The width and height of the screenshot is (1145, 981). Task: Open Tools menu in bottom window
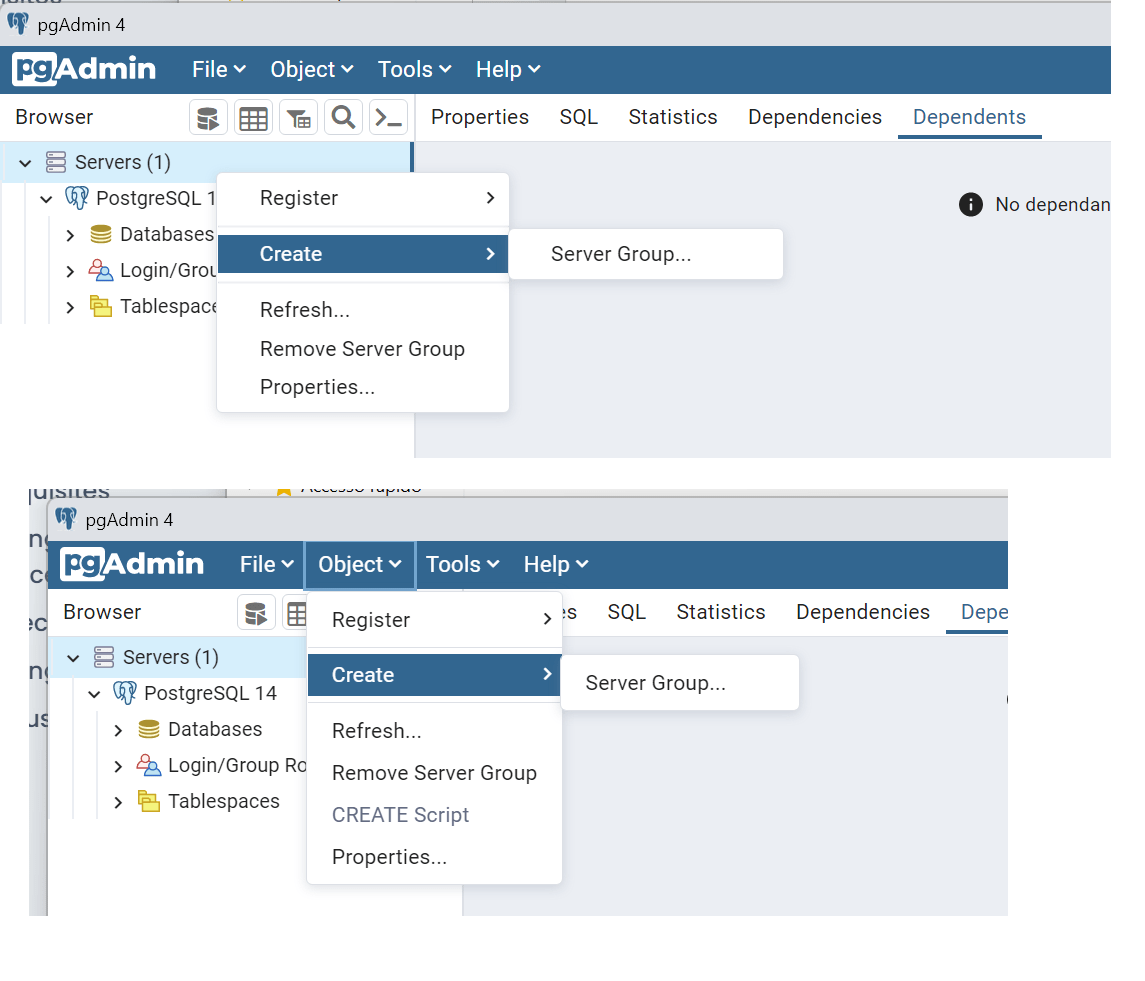[x=462, y=565]
